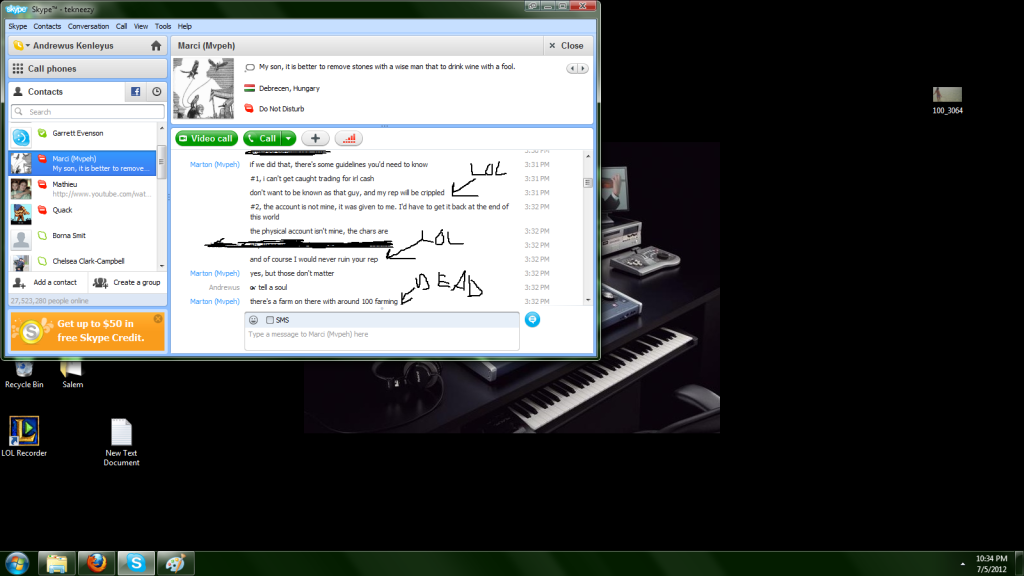Open the 100_3064 desktop image
The image size is (1024, 576).
947,101
